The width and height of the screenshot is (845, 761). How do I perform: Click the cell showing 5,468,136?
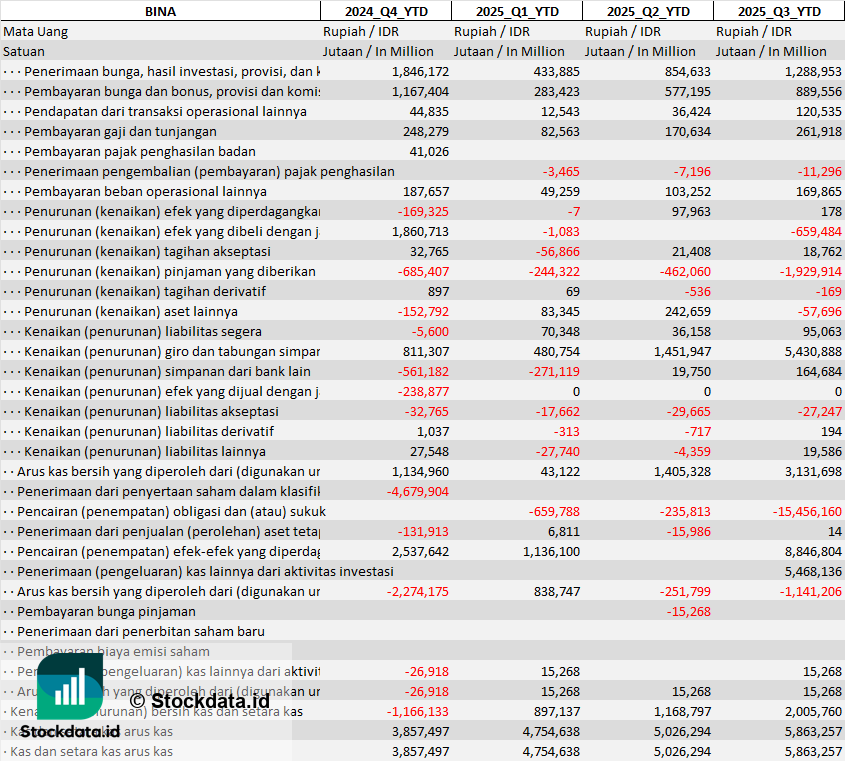808,571
